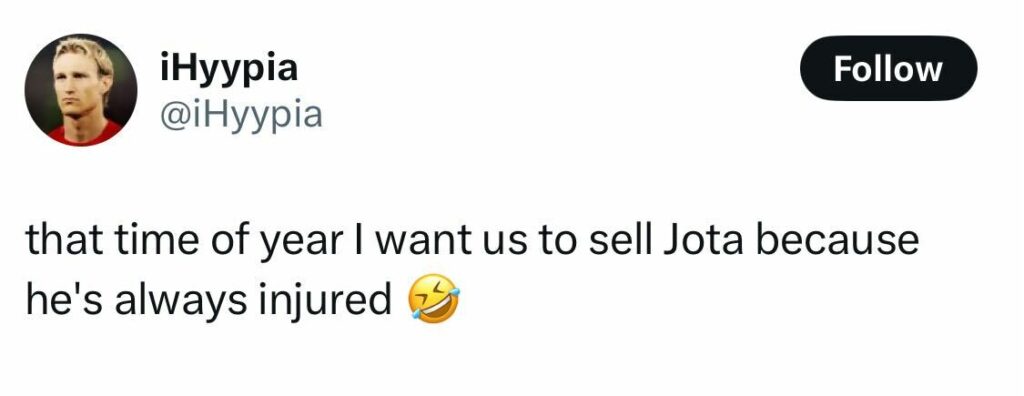Click the word Follow inside the pill button
This screenshot has height=396, width=1024.
coord(888,69)
